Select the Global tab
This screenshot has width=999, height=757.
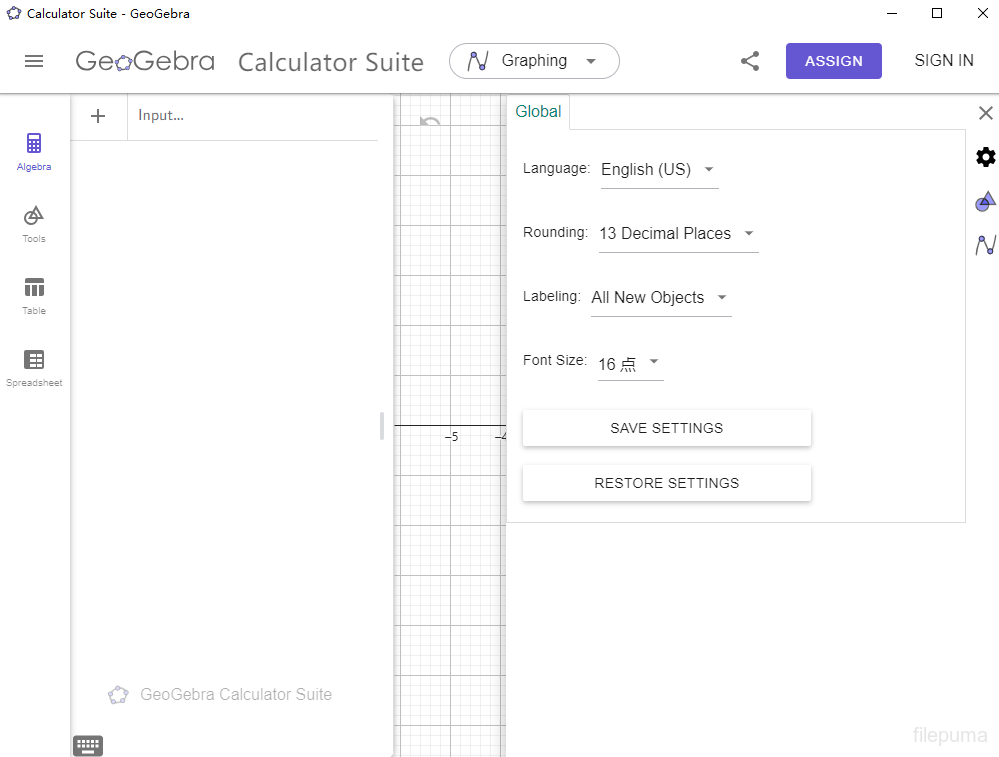click(538, 112)
